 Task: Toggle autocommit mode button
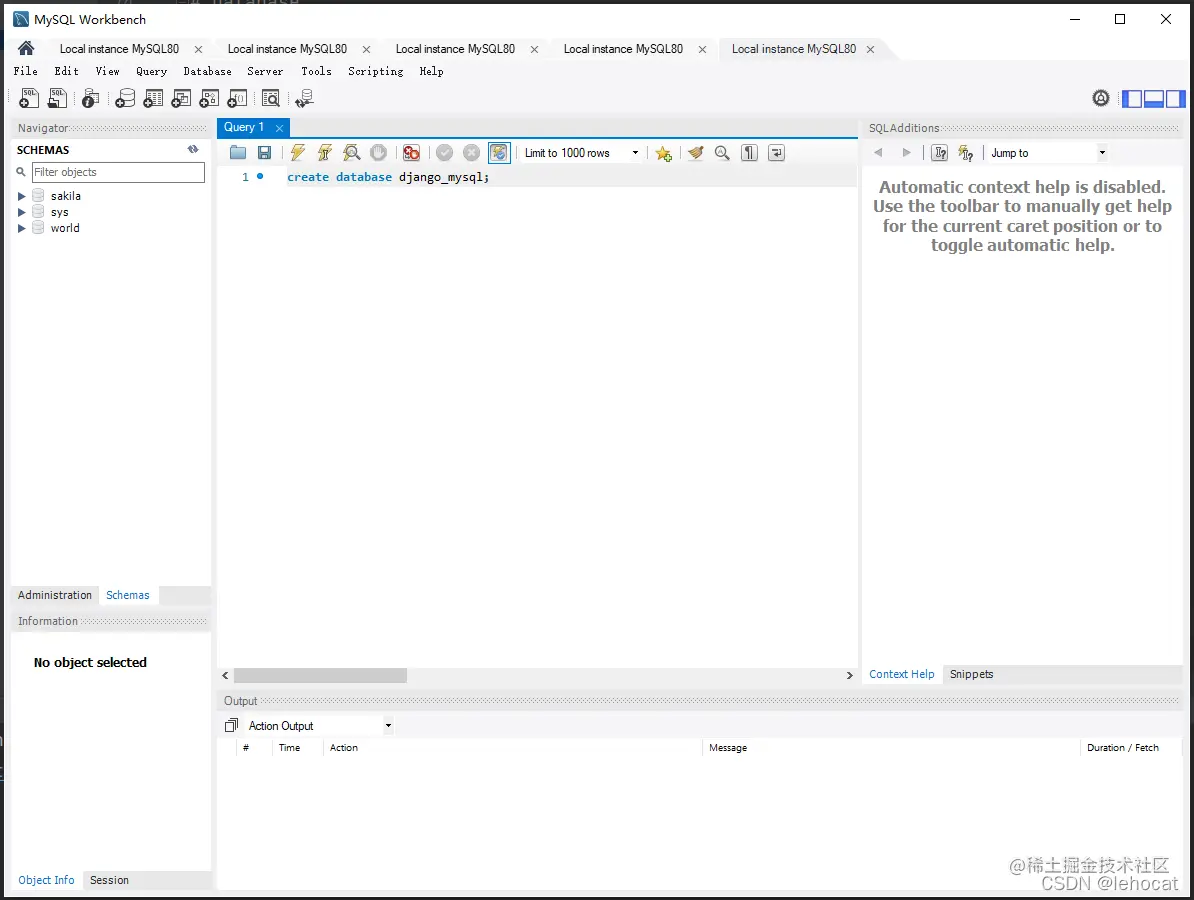point(499,152)
